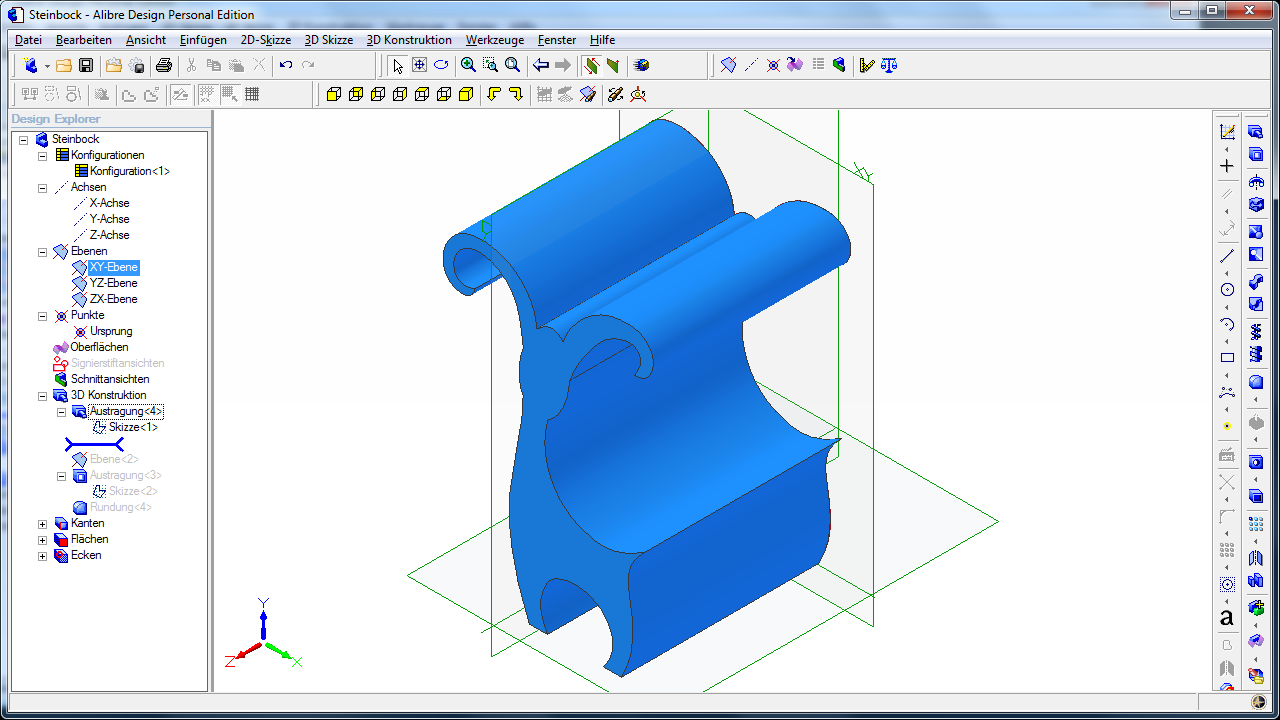
Task: Collapse the Austragung<3> feature
Action: [61, 475]
